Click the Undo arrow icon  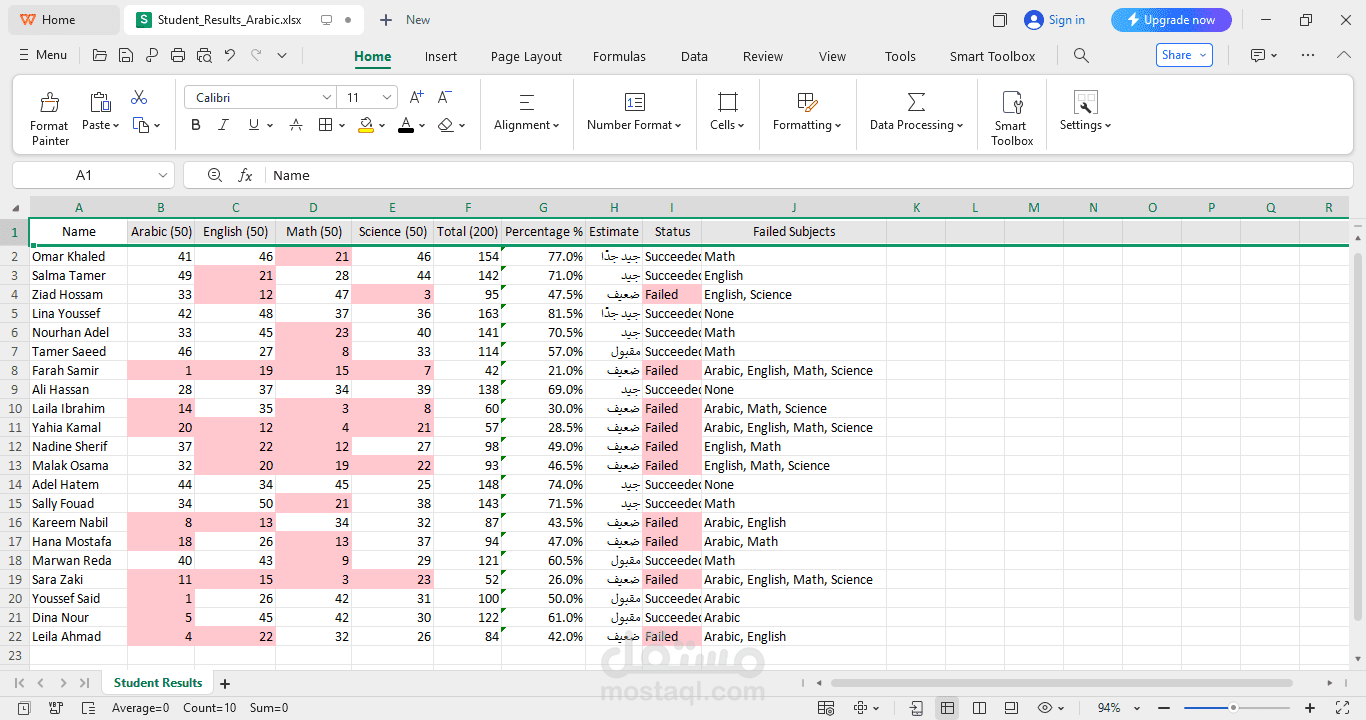(x=230, y=56)
